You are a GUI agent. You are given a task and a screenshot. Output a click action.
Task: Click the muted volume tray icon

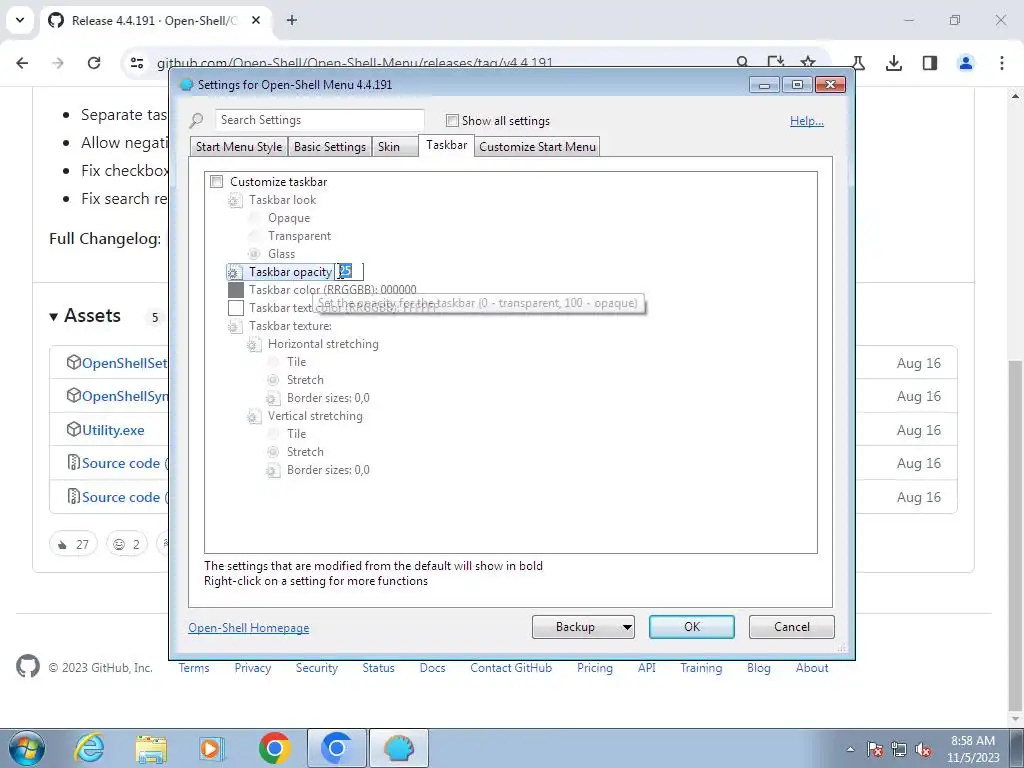pos(923,750)
